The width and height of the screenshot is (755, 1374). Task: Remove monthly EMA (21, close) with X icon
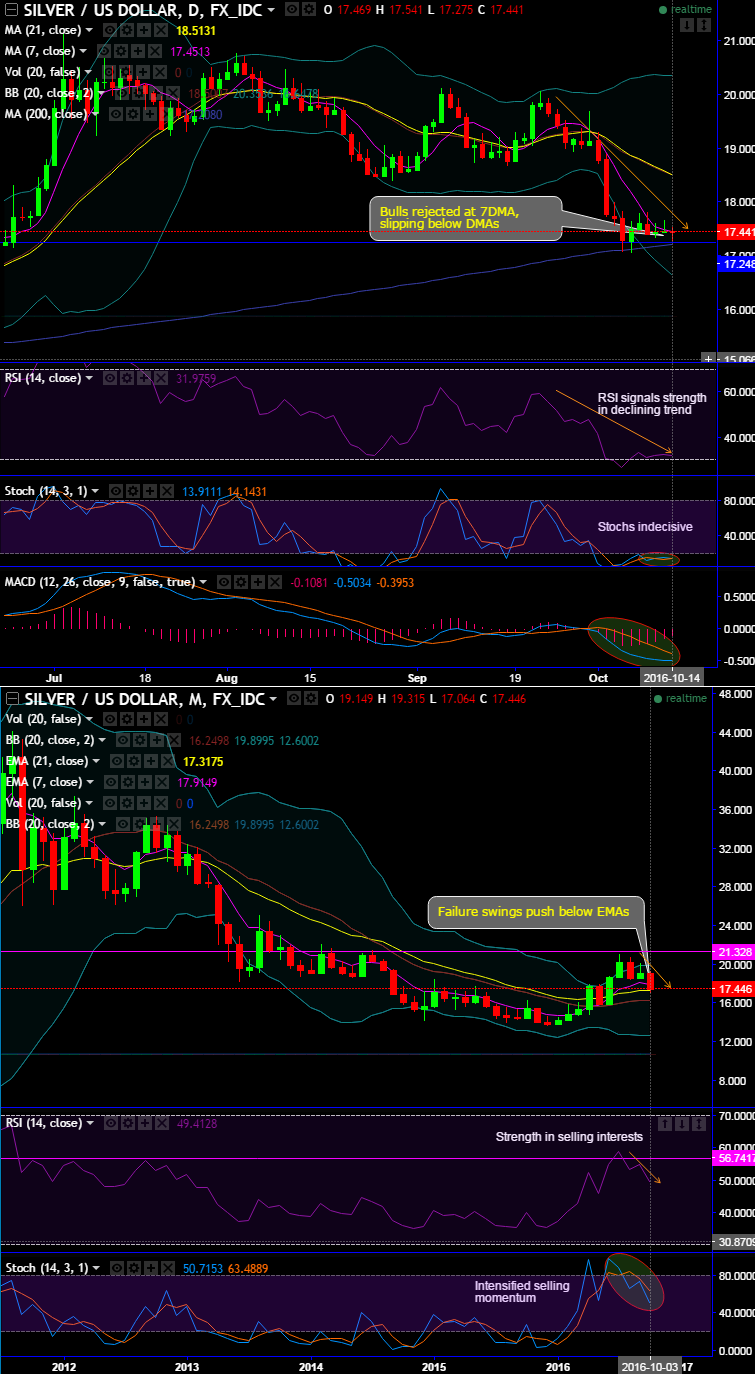pyautogui.click(x=168, y=761)
